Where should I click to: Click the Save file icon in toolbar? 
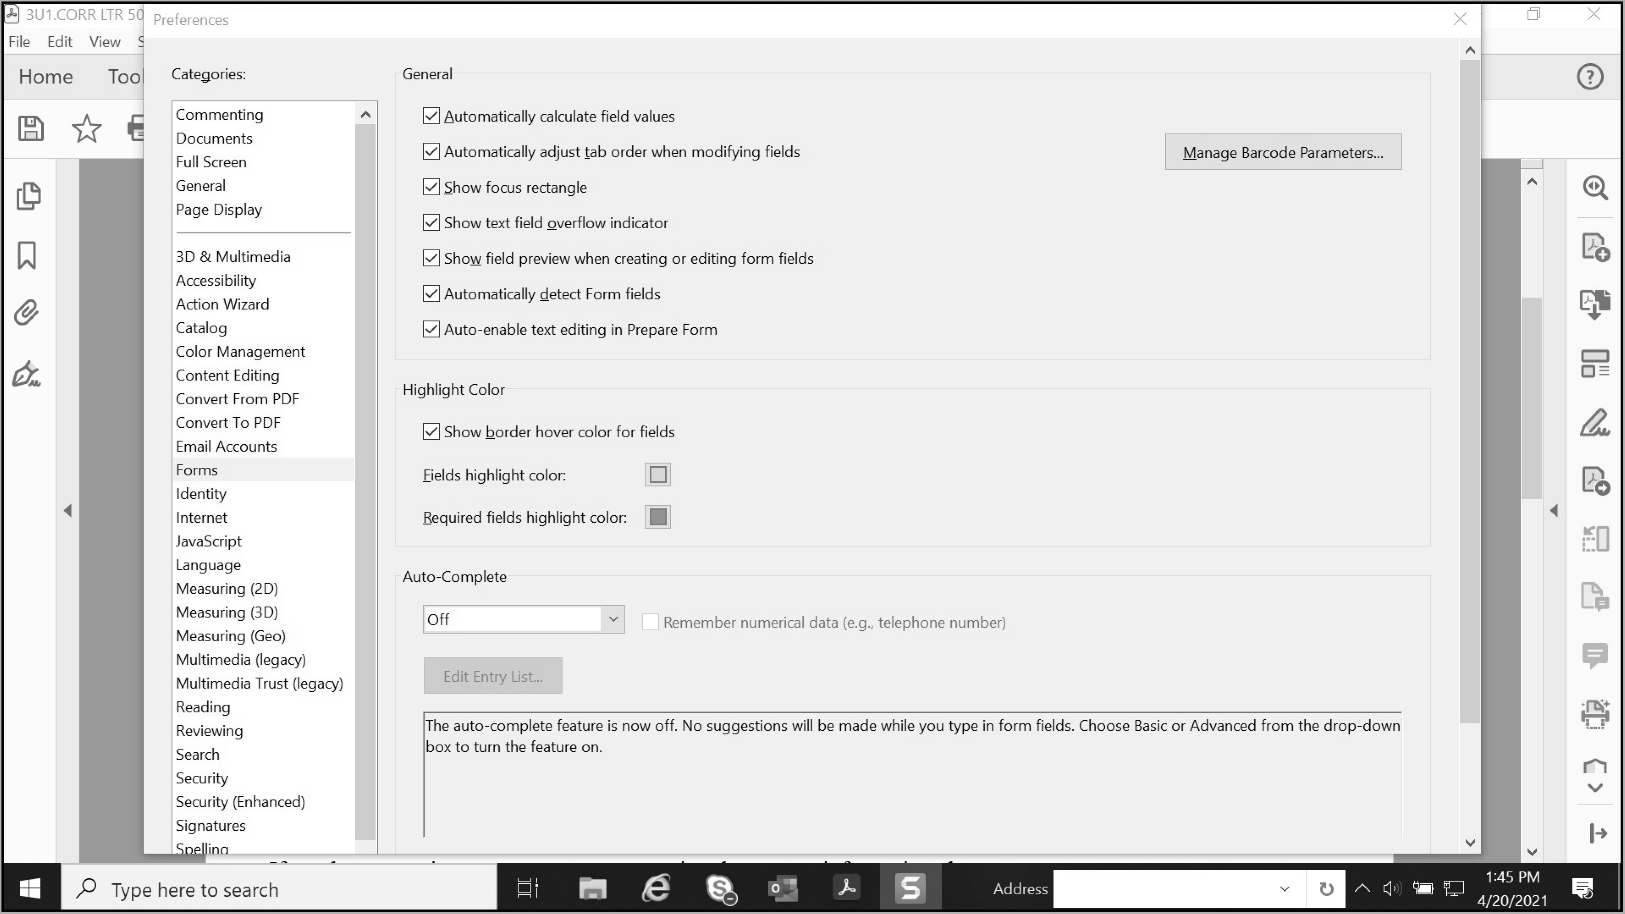[x=31, y=128]
